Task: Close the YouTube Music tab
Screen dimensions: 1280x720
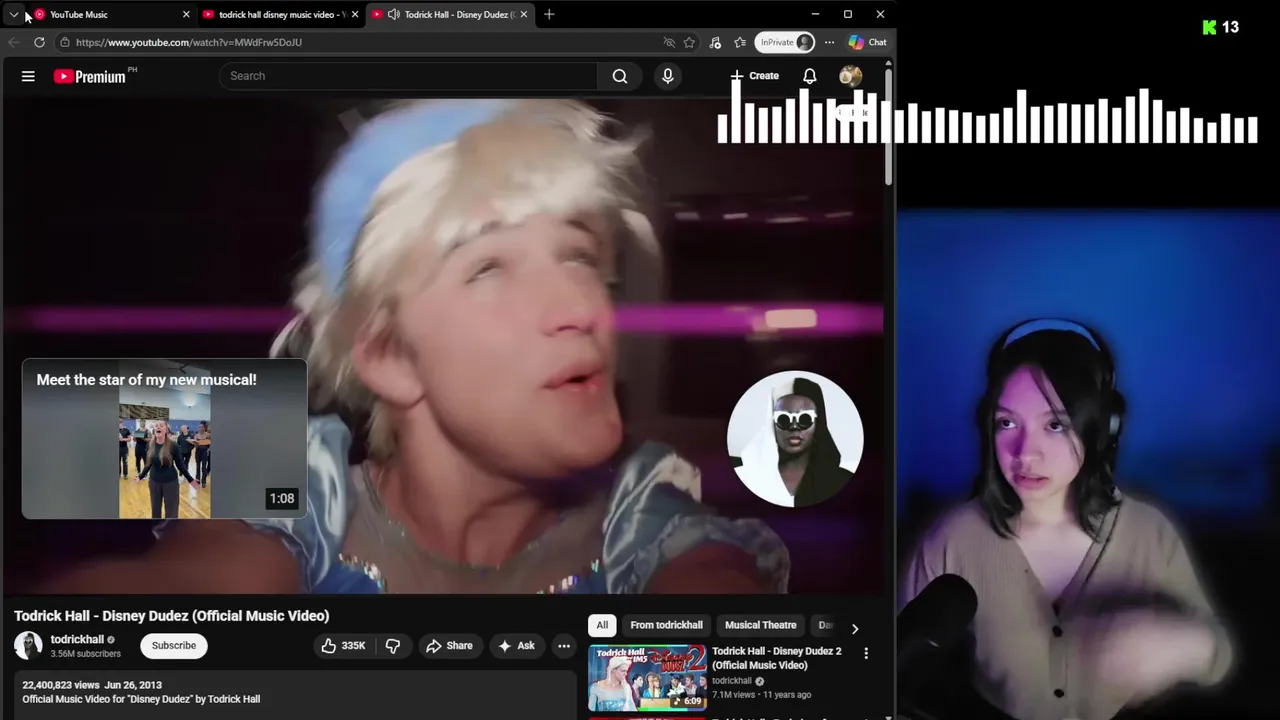Action: (x=186, y=14)
